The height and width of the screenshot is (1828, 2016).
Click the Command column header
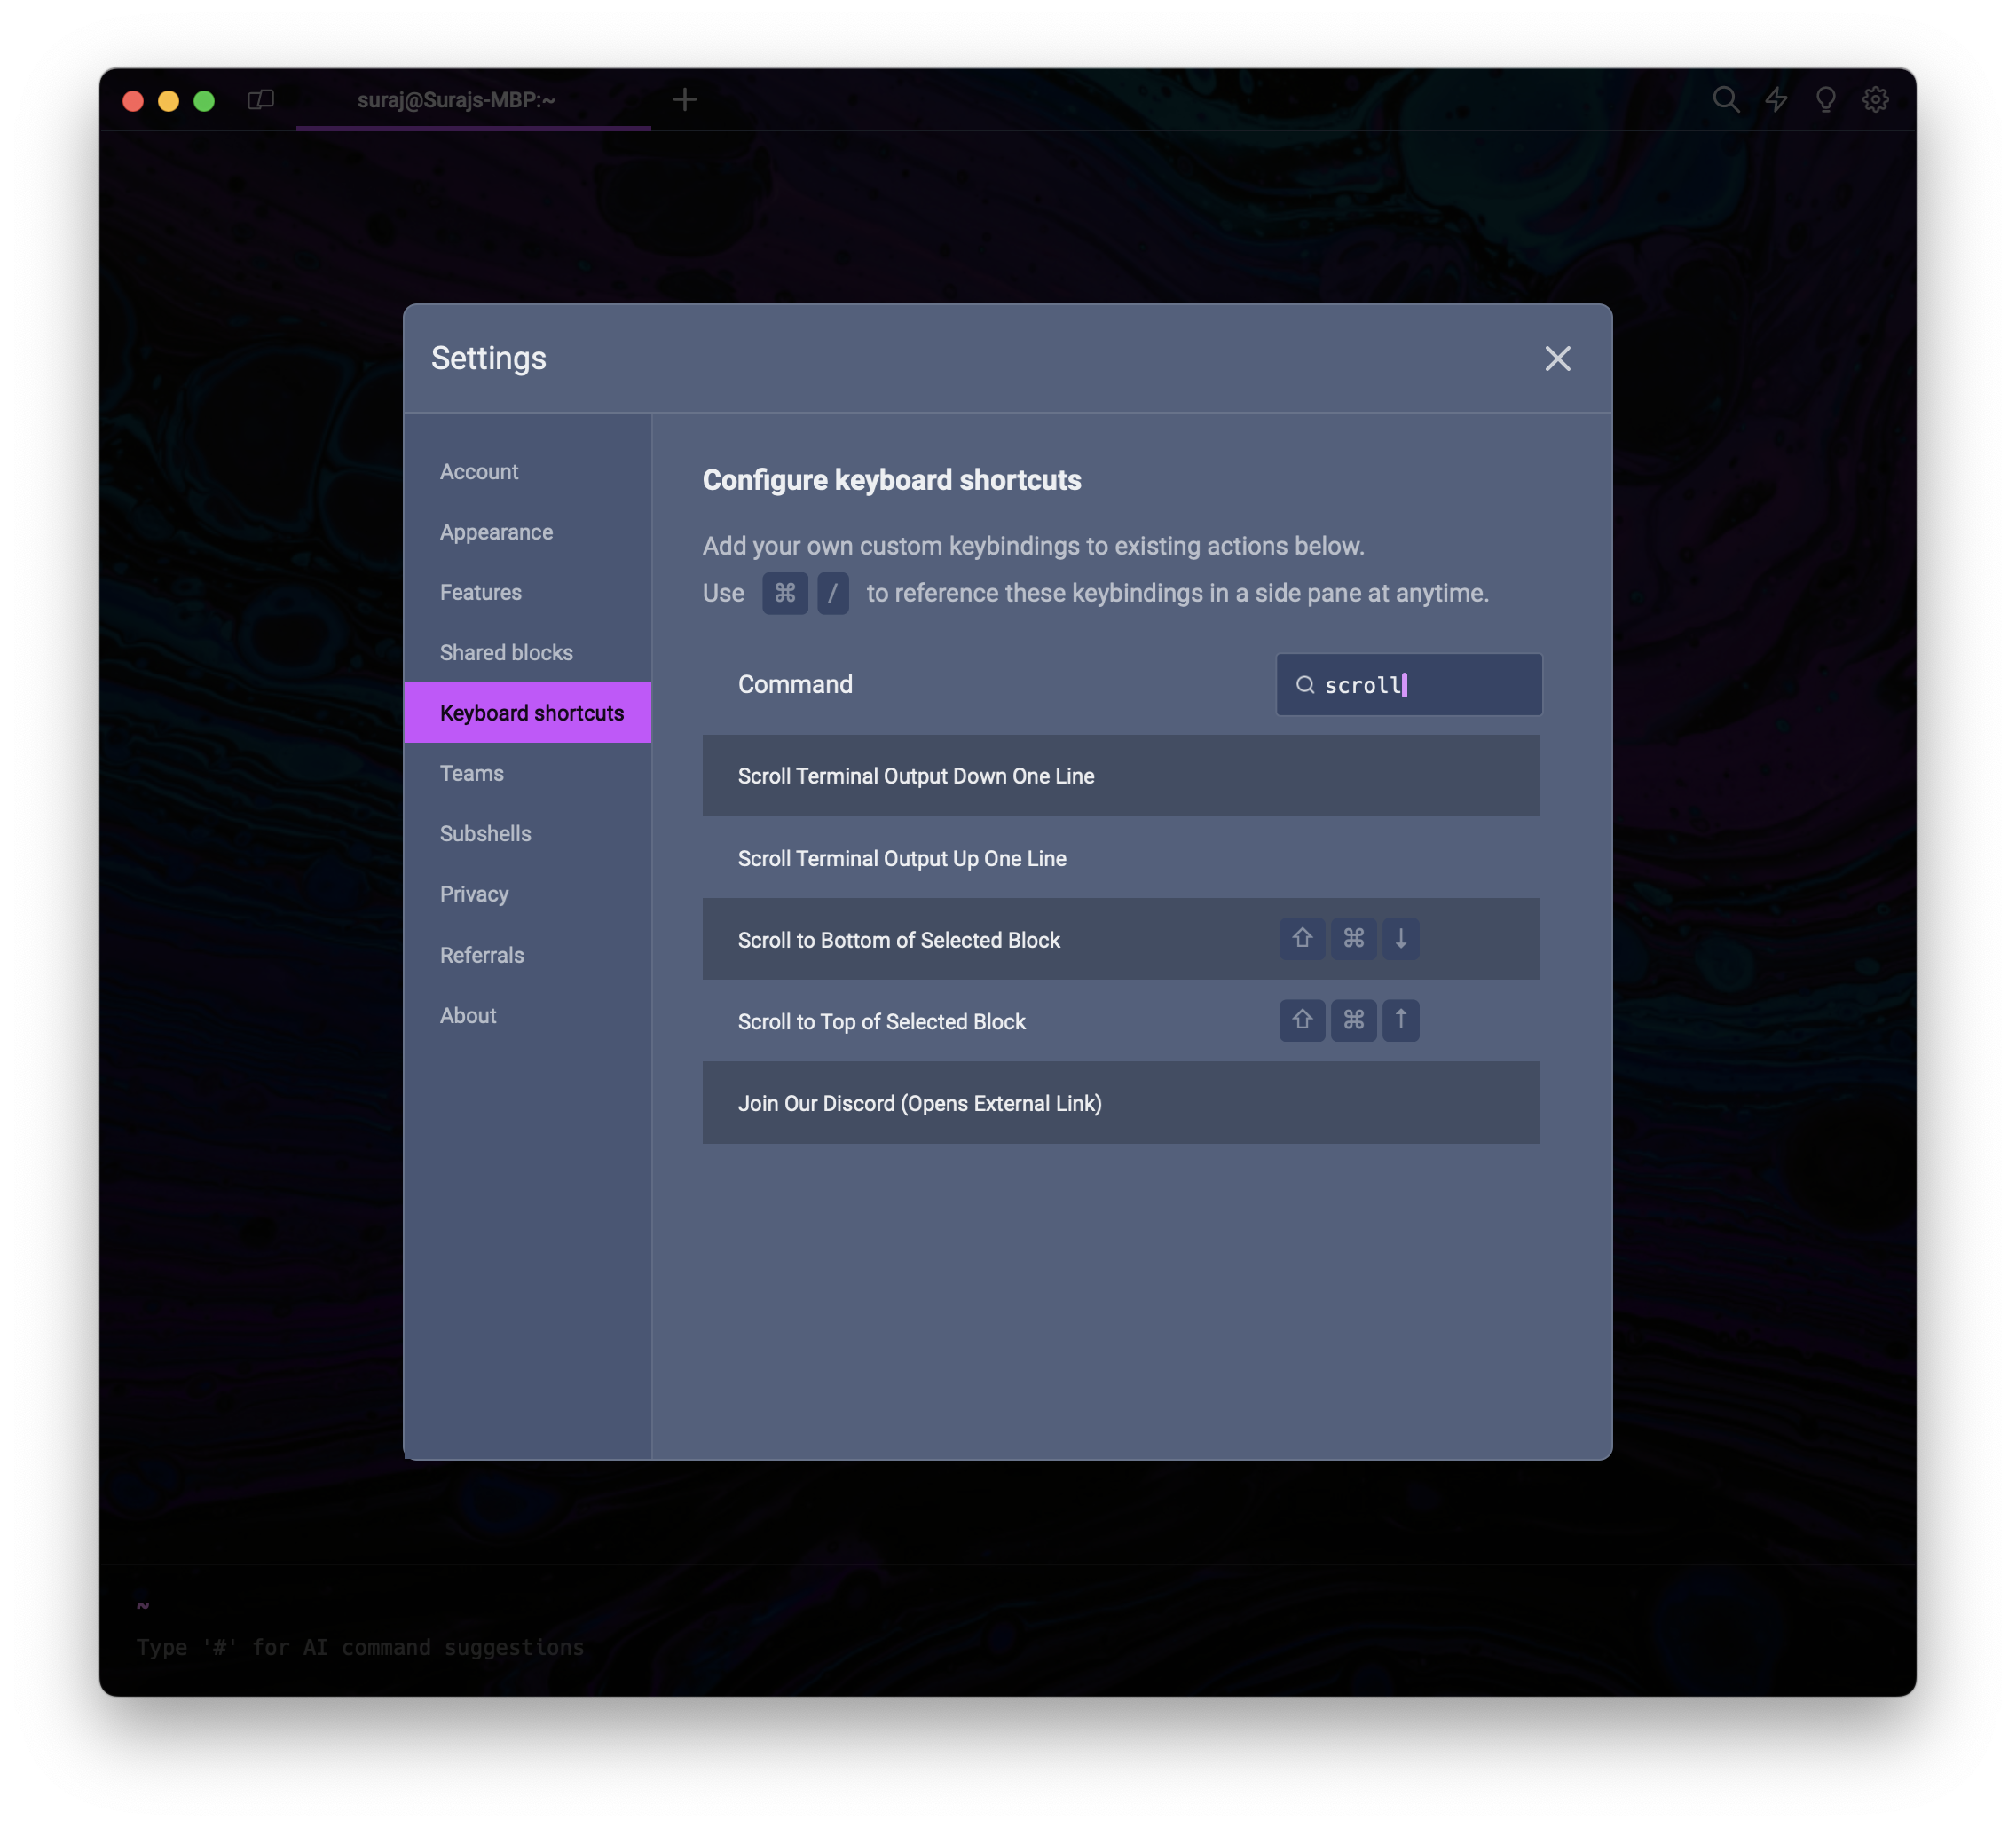(x=795, y=684)
